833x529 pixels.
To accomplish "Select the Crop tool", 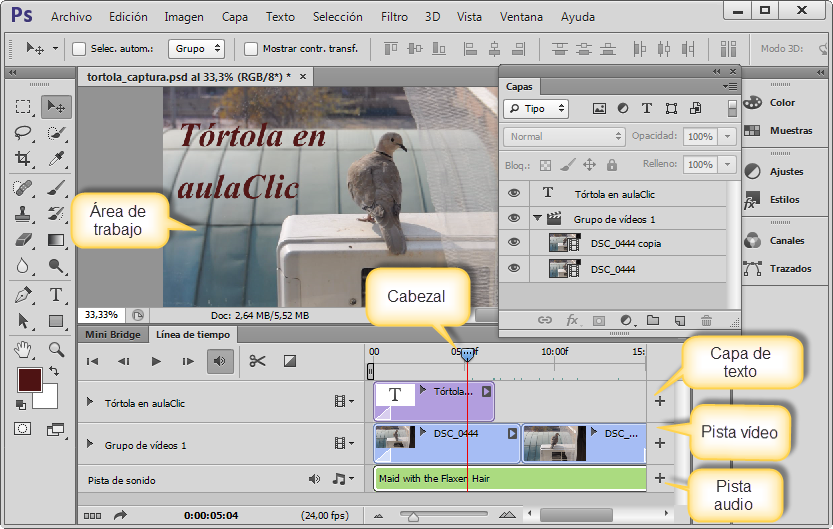I will click(23, 158).
